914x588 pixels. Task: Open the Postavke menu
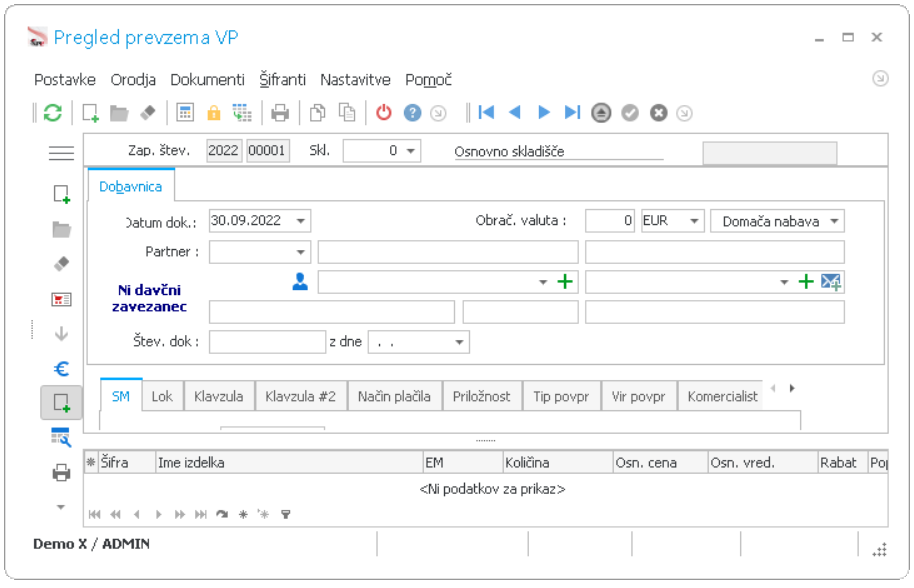(x=65, y=80)
